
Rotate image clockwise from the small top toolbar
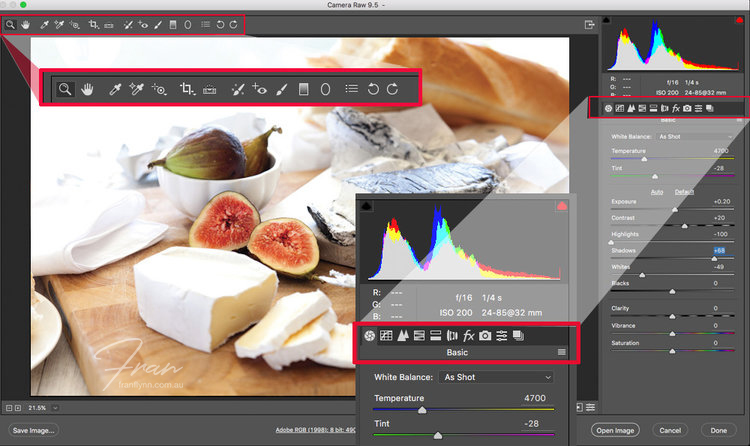(233, 24)
